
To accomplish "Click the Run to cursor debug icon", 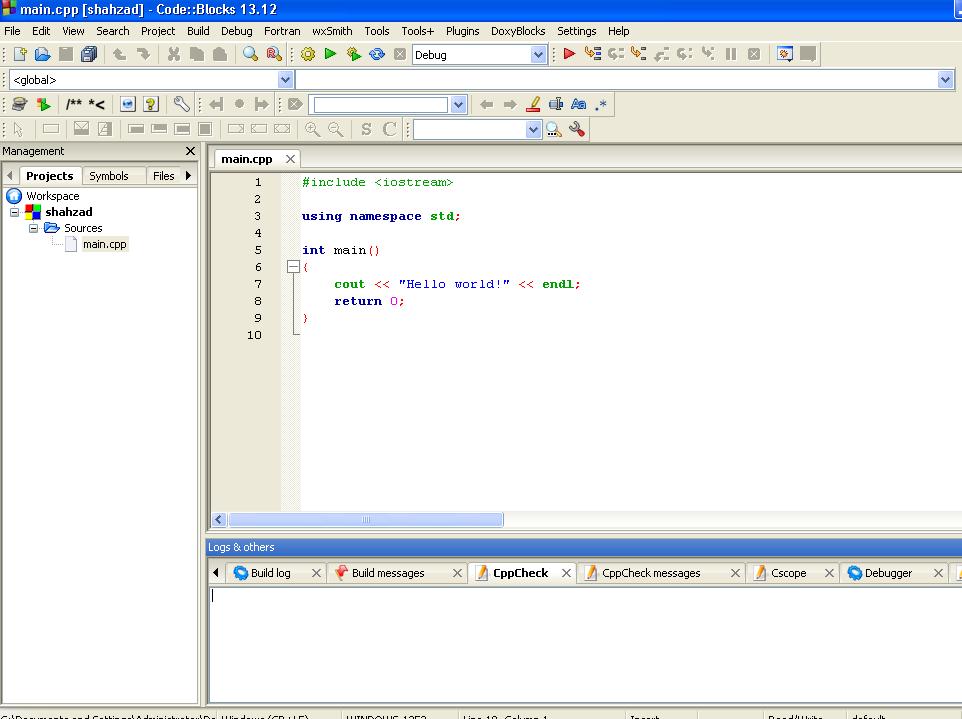I will click(593, 54).
